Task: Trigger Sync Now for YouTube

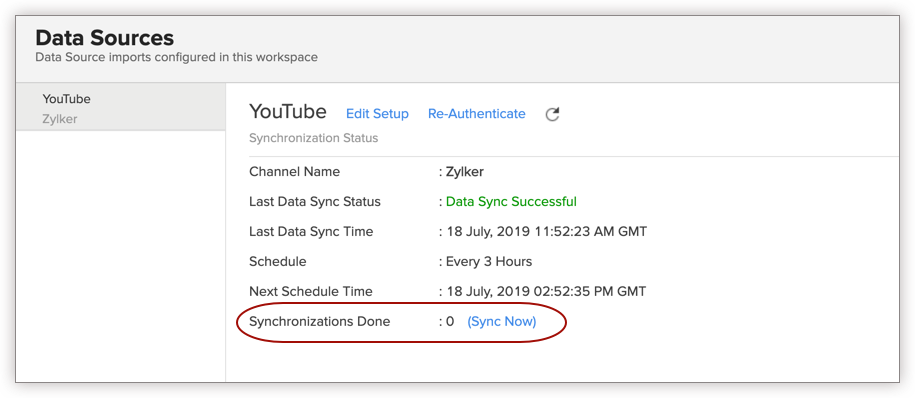Action: (501, 321)
